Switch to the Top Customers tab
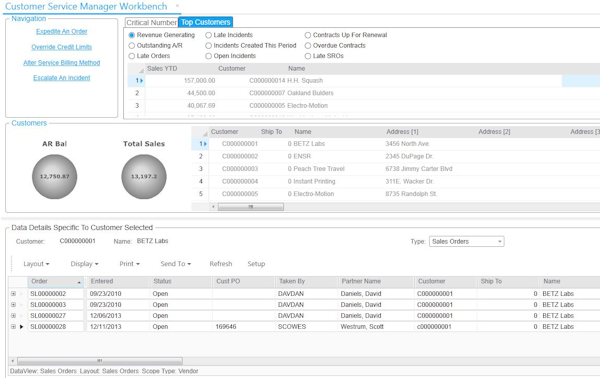The height and width of the screenshot is (378, 600). 205,22
